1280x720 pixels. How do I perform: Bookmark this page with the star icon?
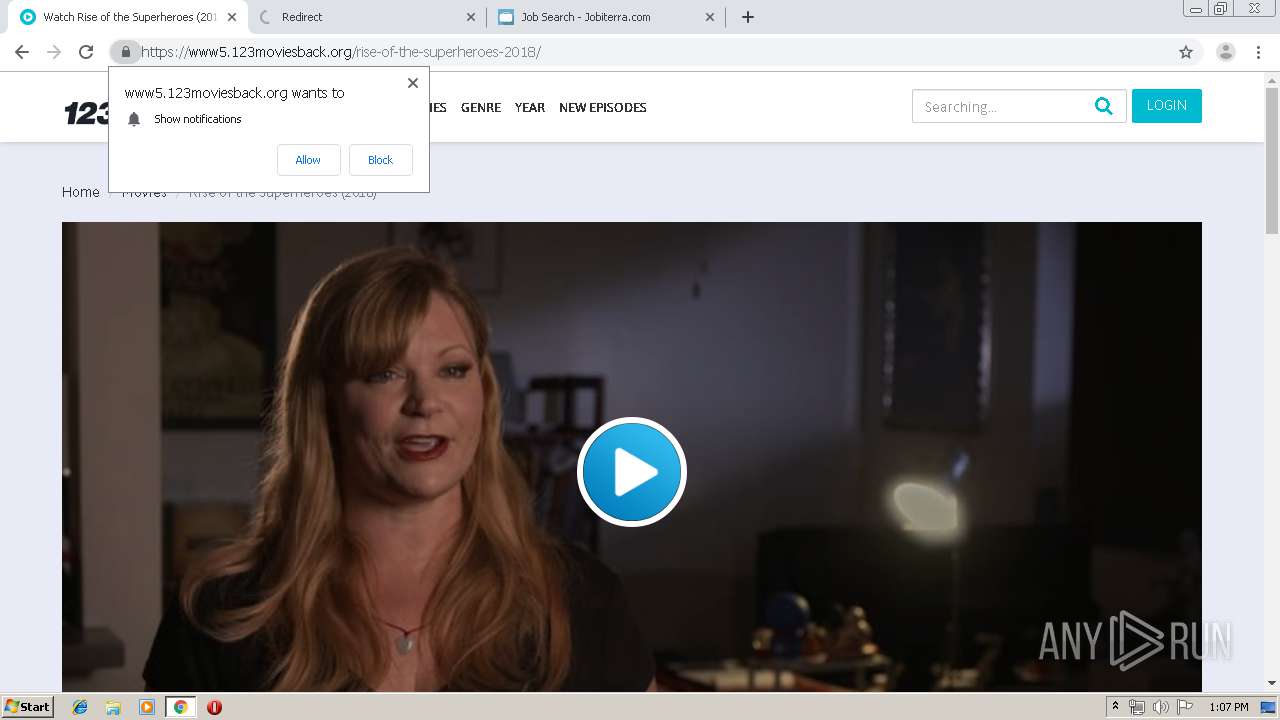[1186, 52]
